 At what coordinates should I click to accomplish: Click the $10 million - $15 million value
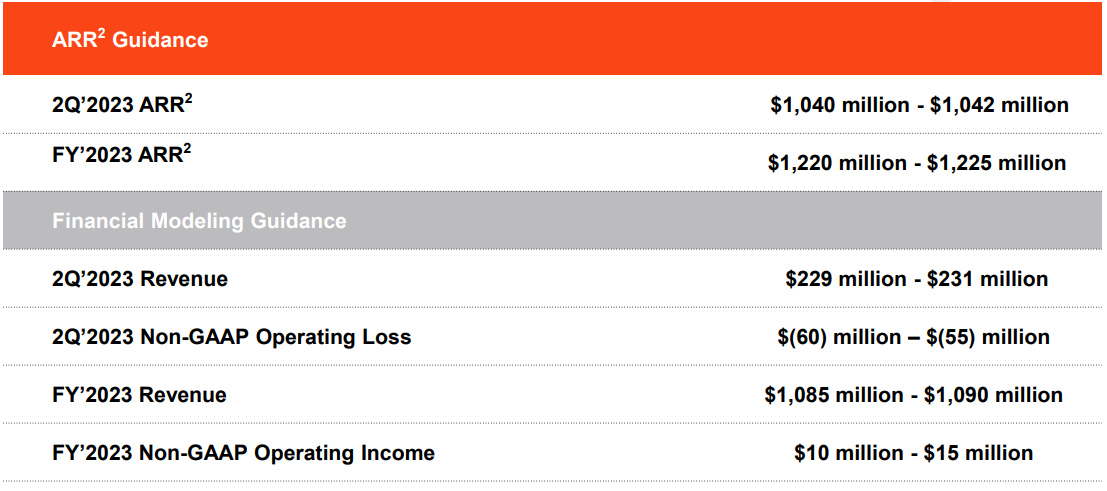pyautogui.click(x=914, y=452)
